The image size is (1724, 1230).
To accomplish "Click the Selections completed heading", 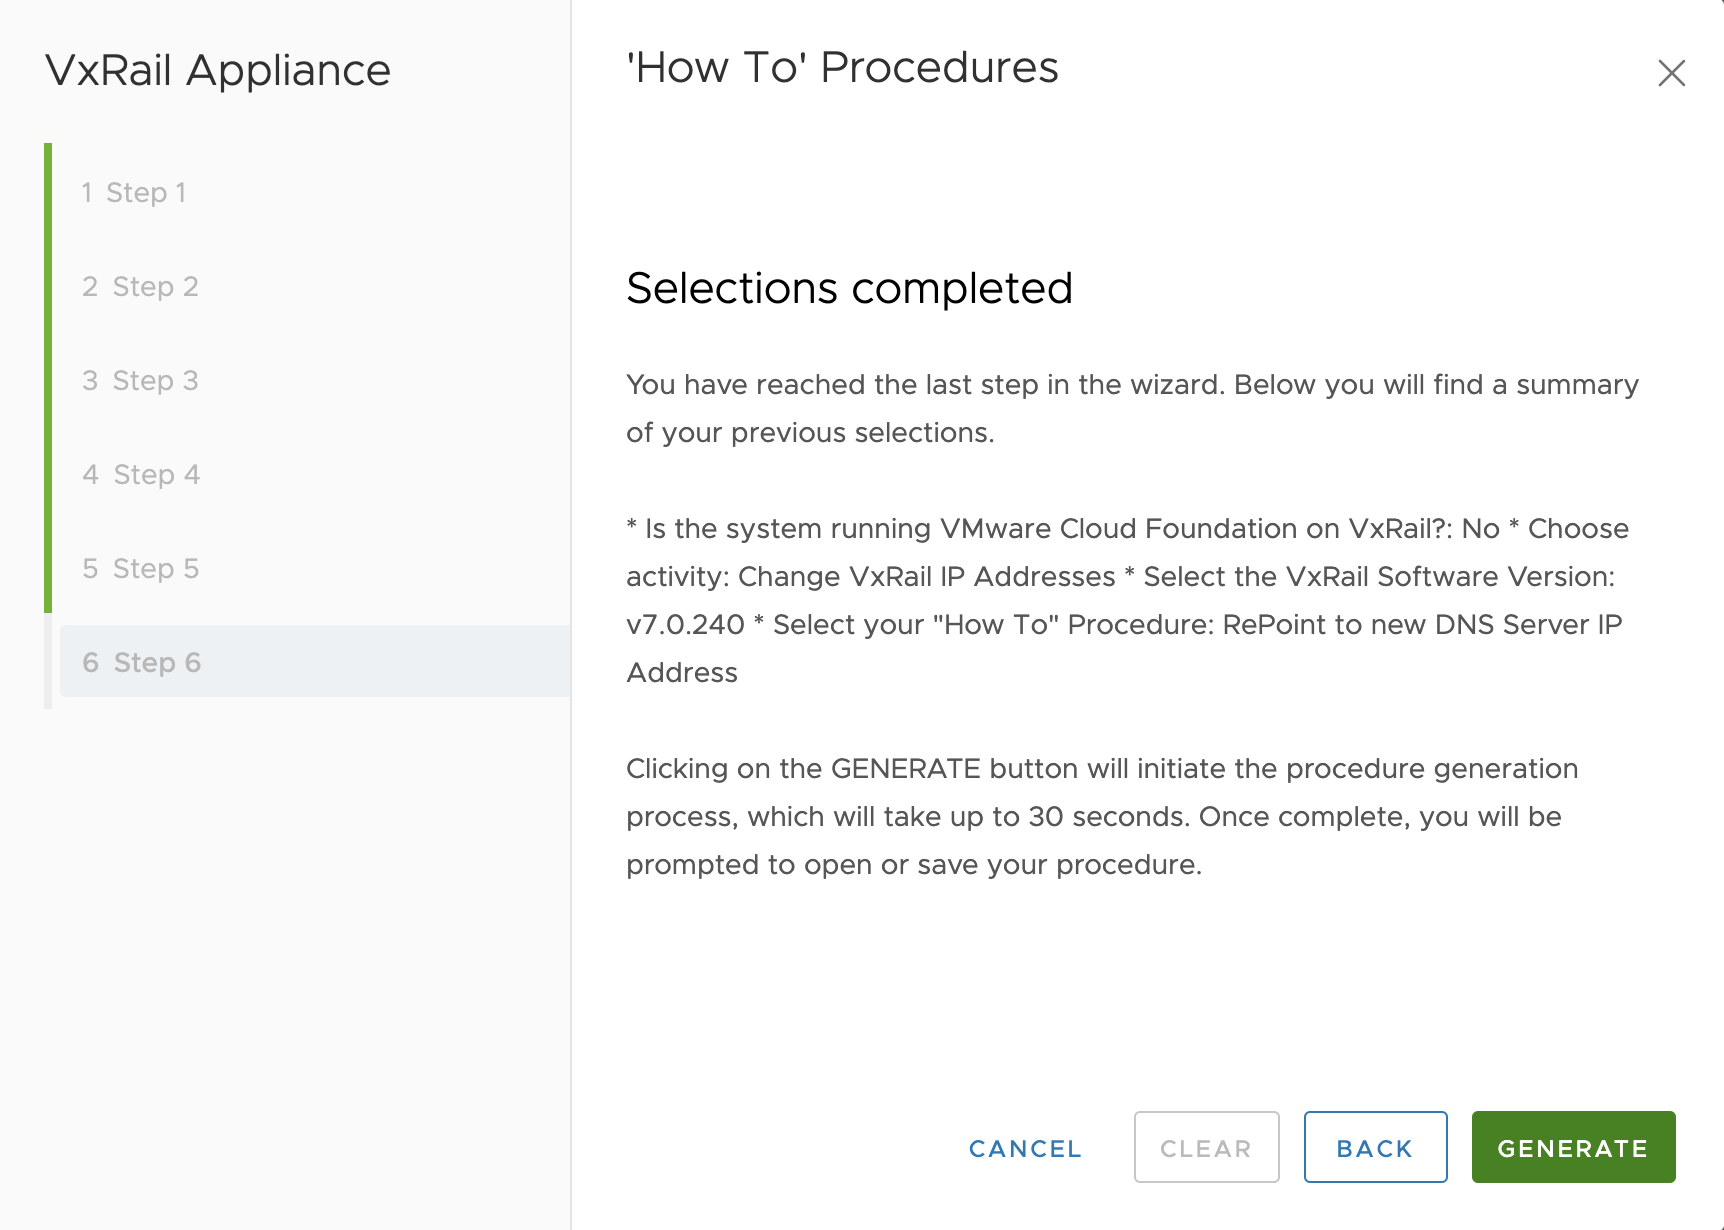I will (x=849, y=288).
